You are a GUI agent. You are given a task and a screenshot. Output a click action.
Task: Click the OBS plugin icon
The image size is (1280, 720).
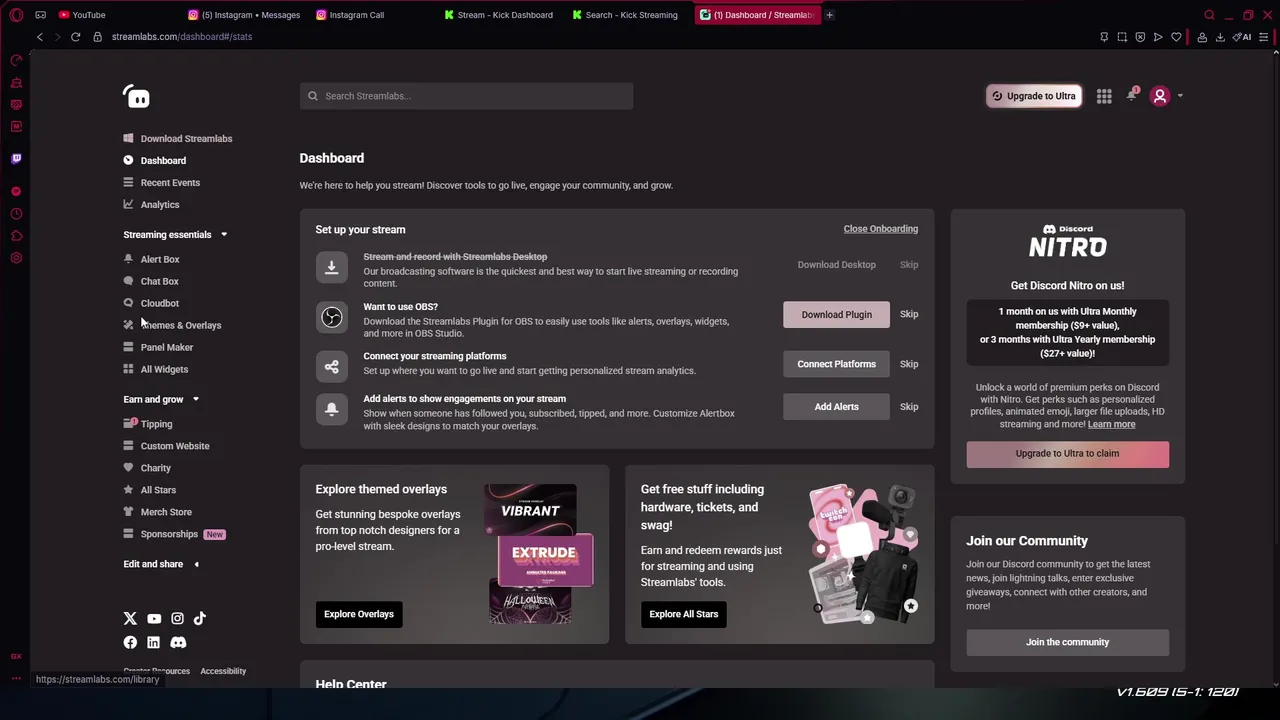[x=332, y=317]
